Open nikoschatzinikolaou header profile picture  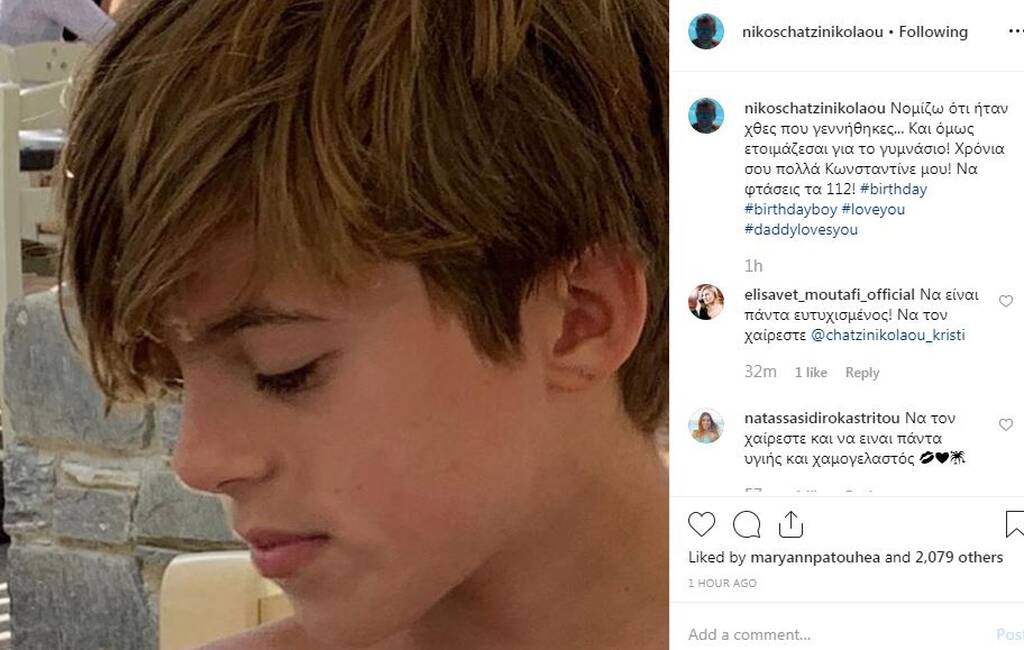point(706,32)
